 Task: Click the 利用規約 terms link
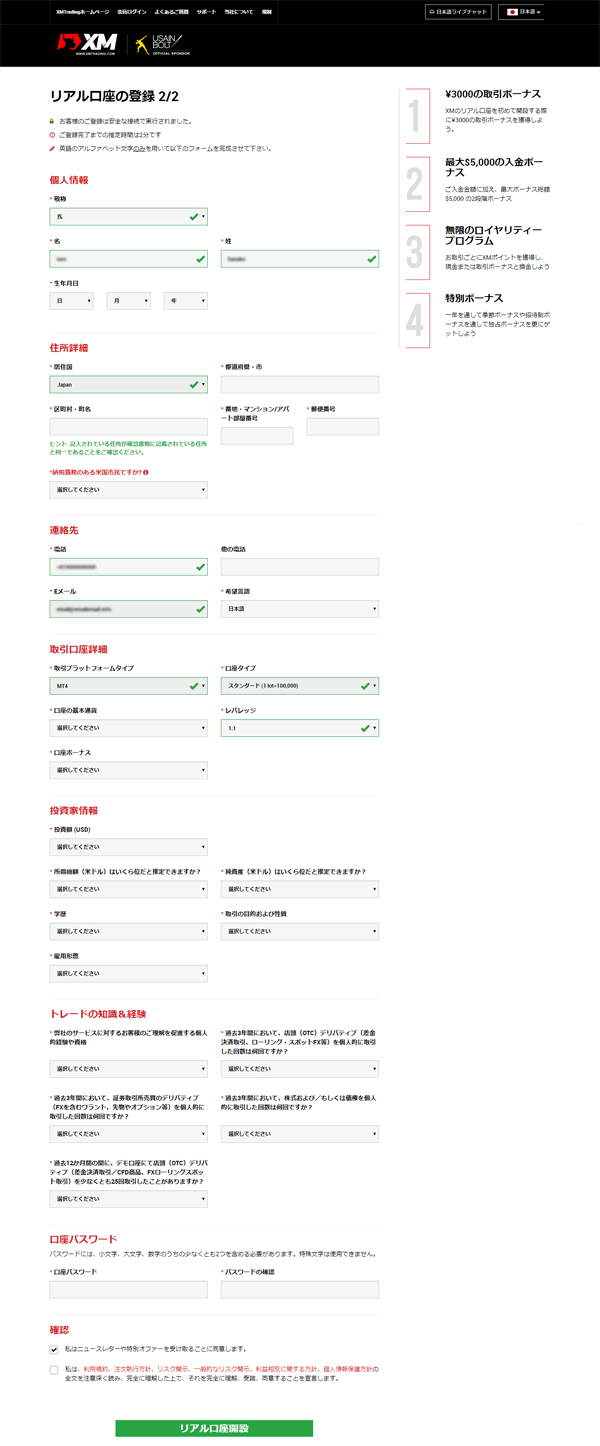coord(95,1368)
